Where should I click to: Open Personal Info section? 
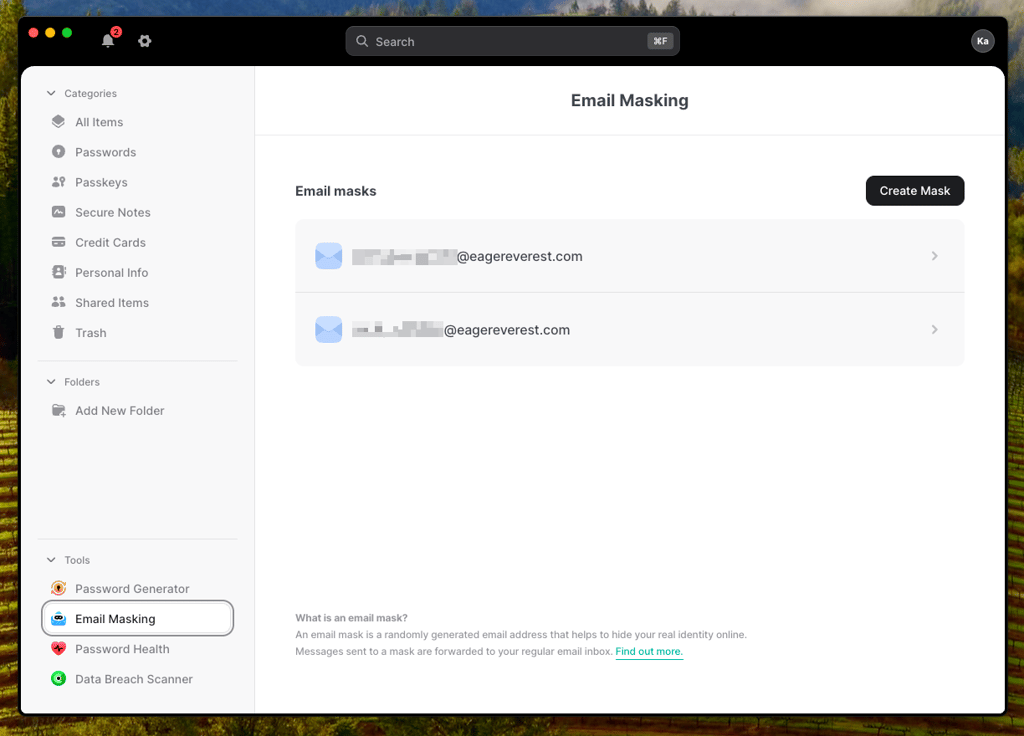(137, 272)
